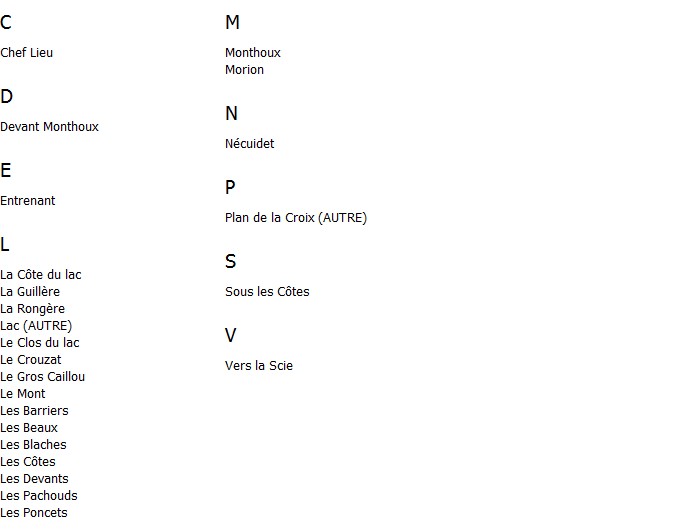Viewport: 675px width, 529px height.
Task: Select Sous les Côtes
Action: [x=267, y=292]
